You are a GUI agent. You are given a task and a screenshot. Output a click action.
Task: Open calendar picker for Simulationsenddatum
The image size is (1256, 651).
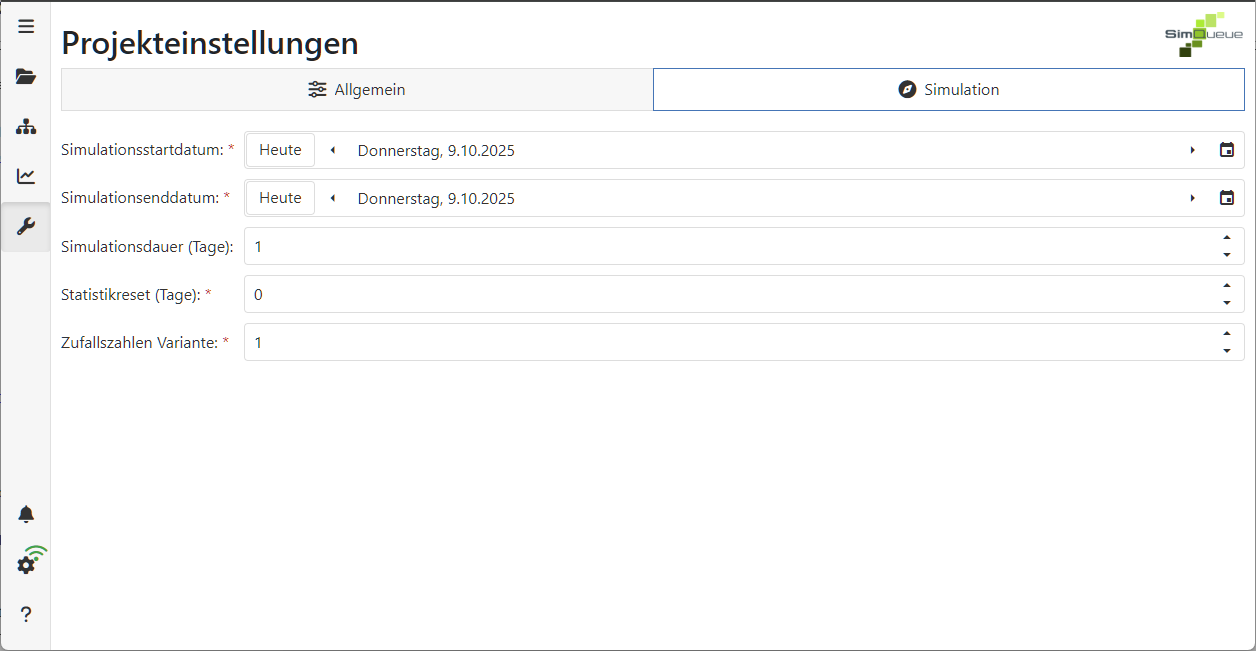click(1226, 198)
